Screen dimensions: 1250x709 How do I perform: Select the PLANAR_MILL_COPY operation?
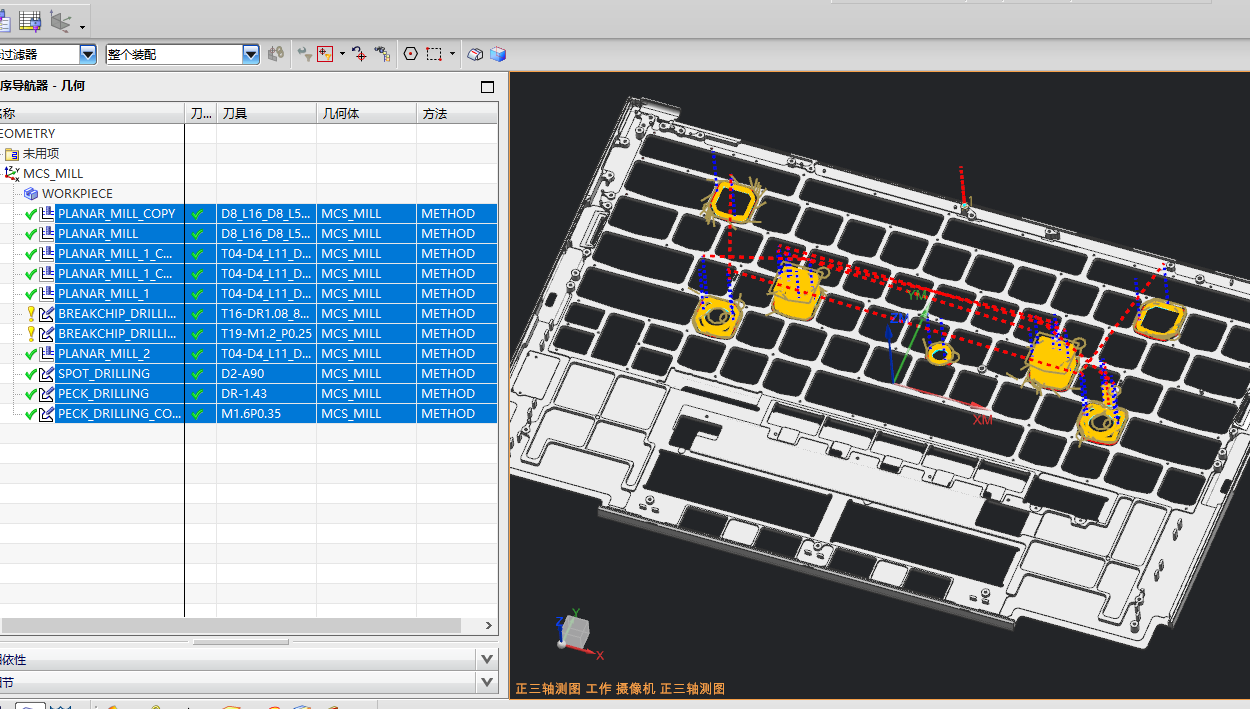coord(117,214)
